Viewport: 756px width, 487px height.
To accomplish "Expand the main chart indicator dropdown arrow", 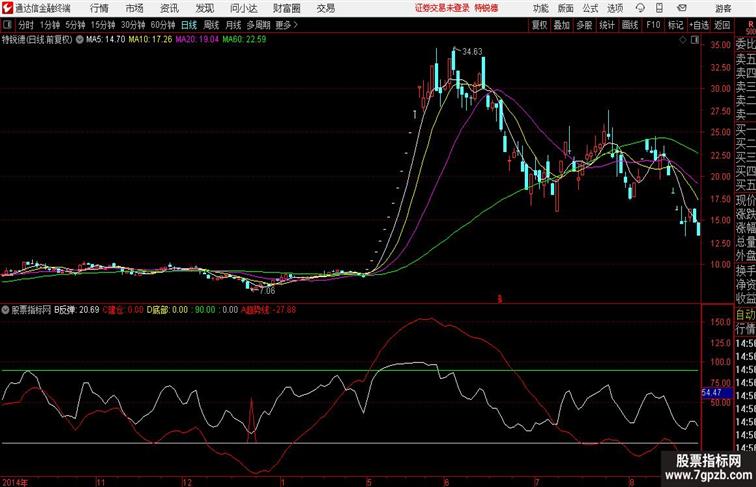I will coord(79,40).
